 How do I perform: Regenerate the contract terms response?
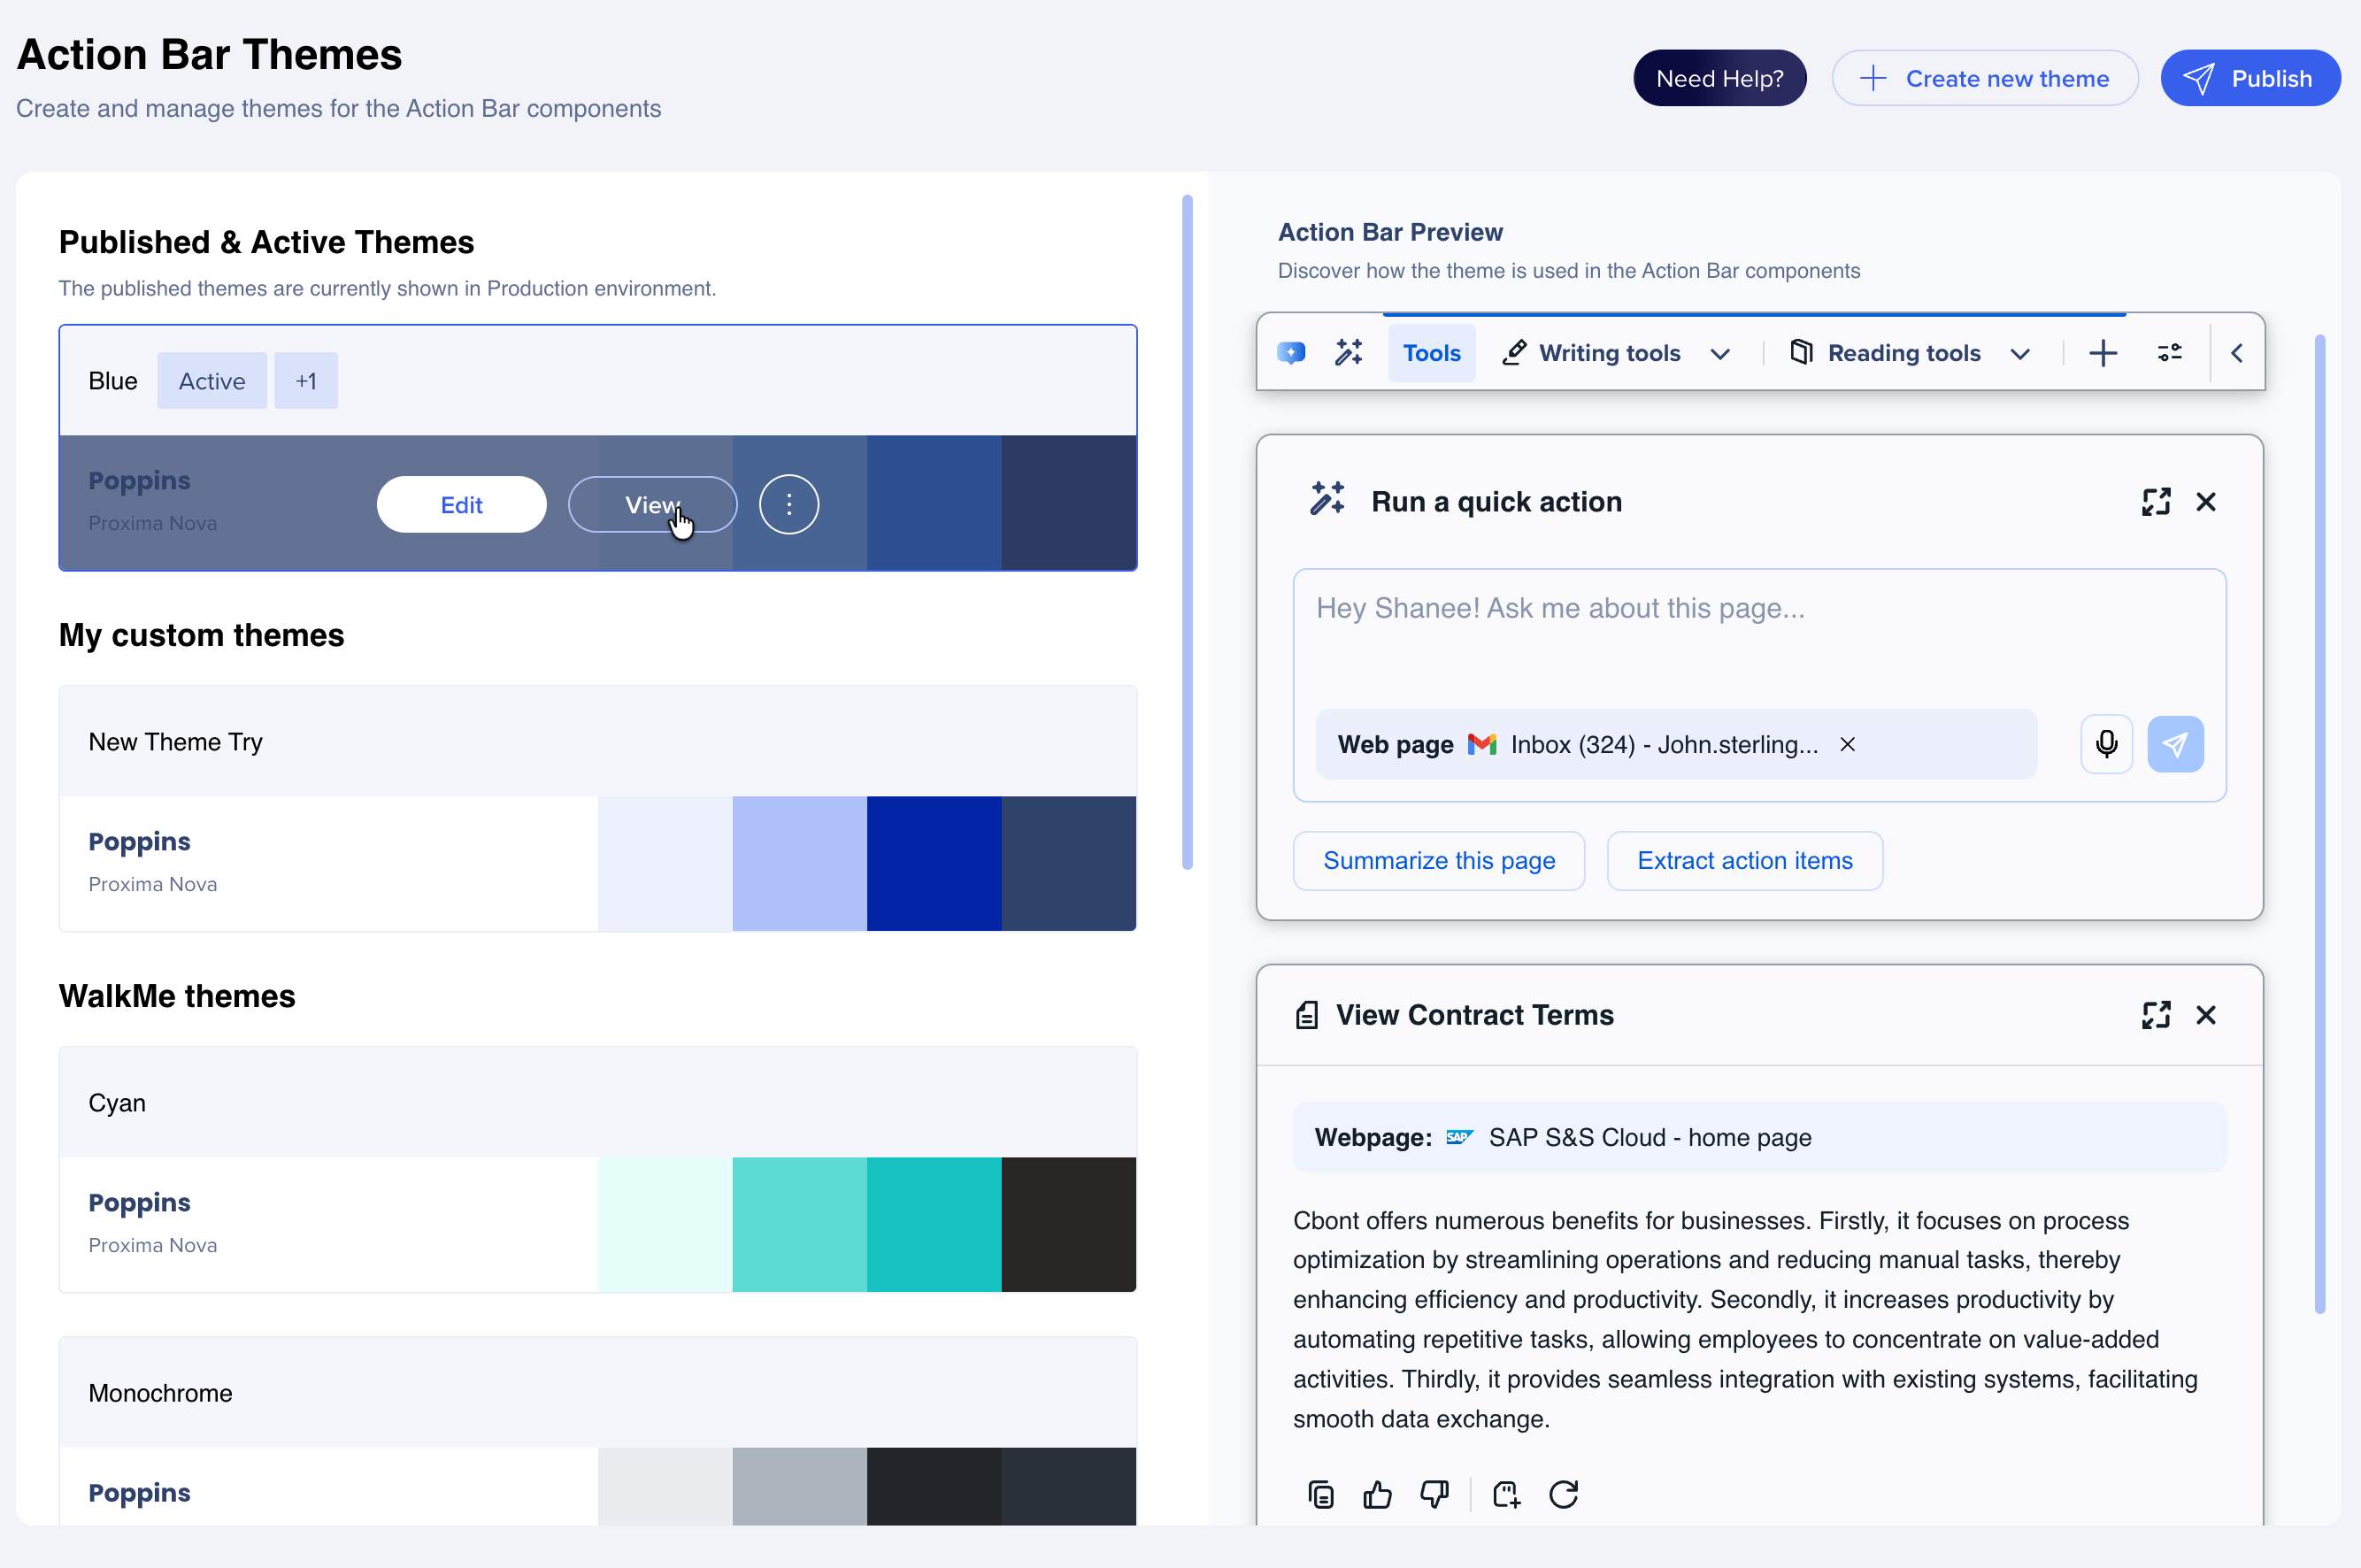point(1563,1494)
